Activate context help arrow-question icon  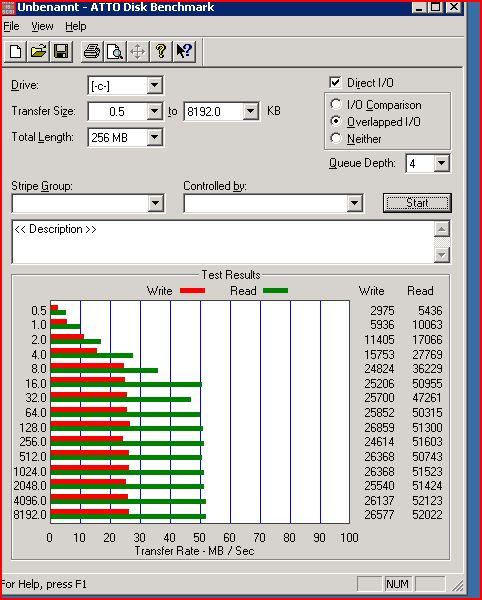[x=184, y=51]
